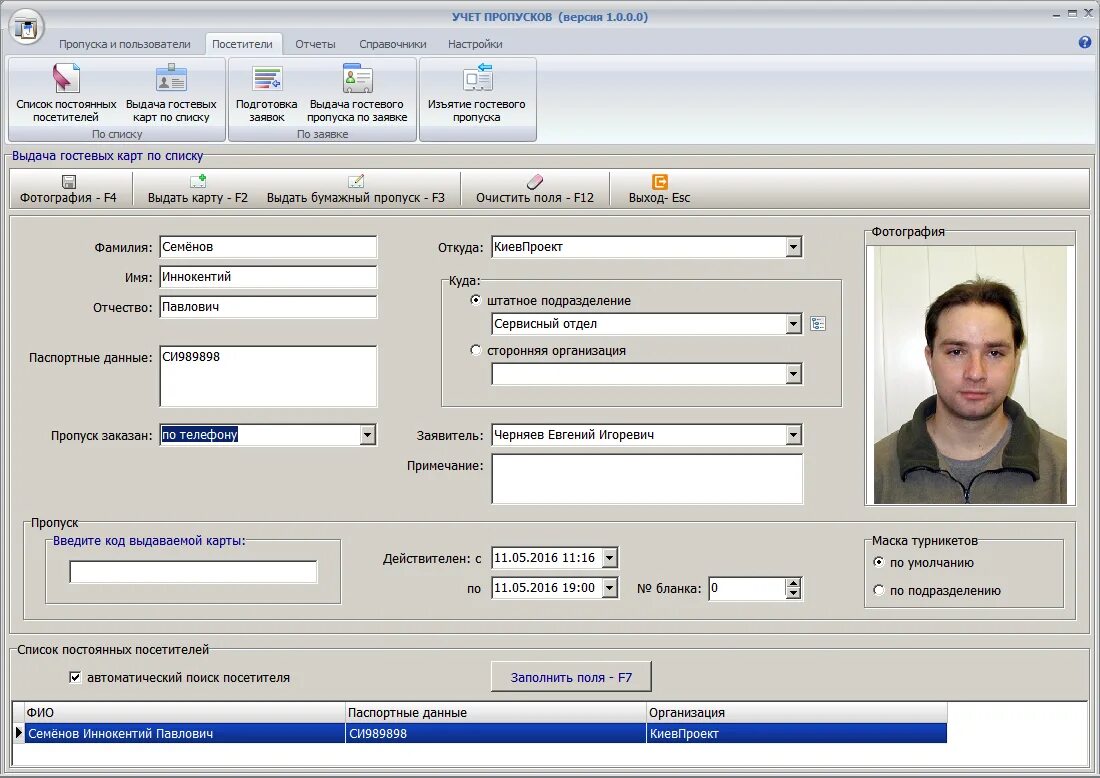Click table cell КиевПроект

[x=796, y=733]
